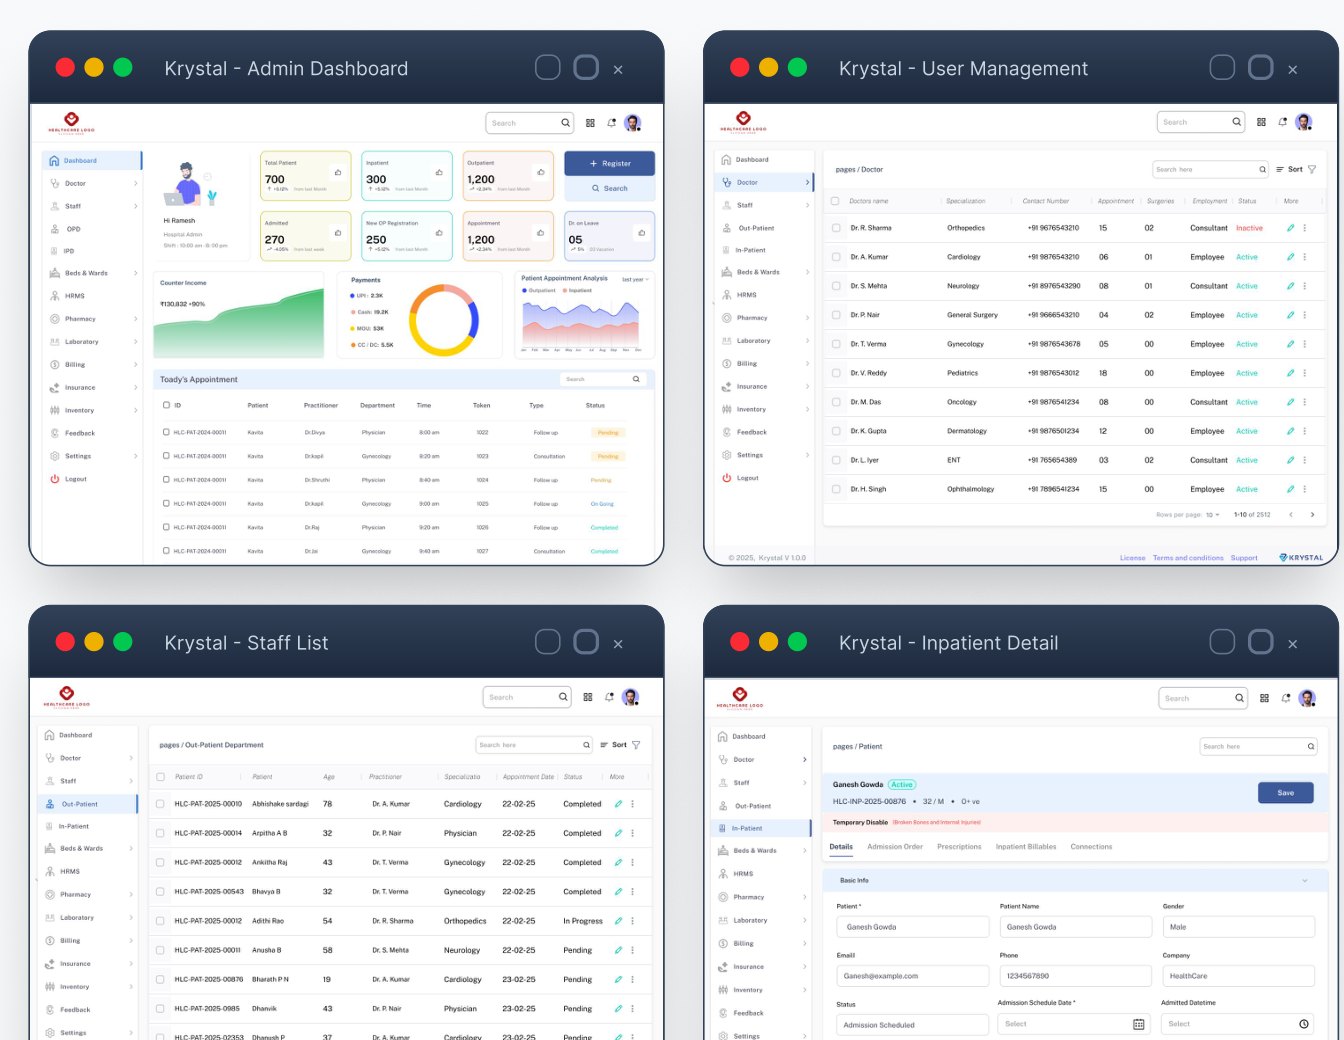Screen dimensions: 1344x1040
Task: Tick the checkbox for Dr. K. Gupta
Action: click(836, 431)
